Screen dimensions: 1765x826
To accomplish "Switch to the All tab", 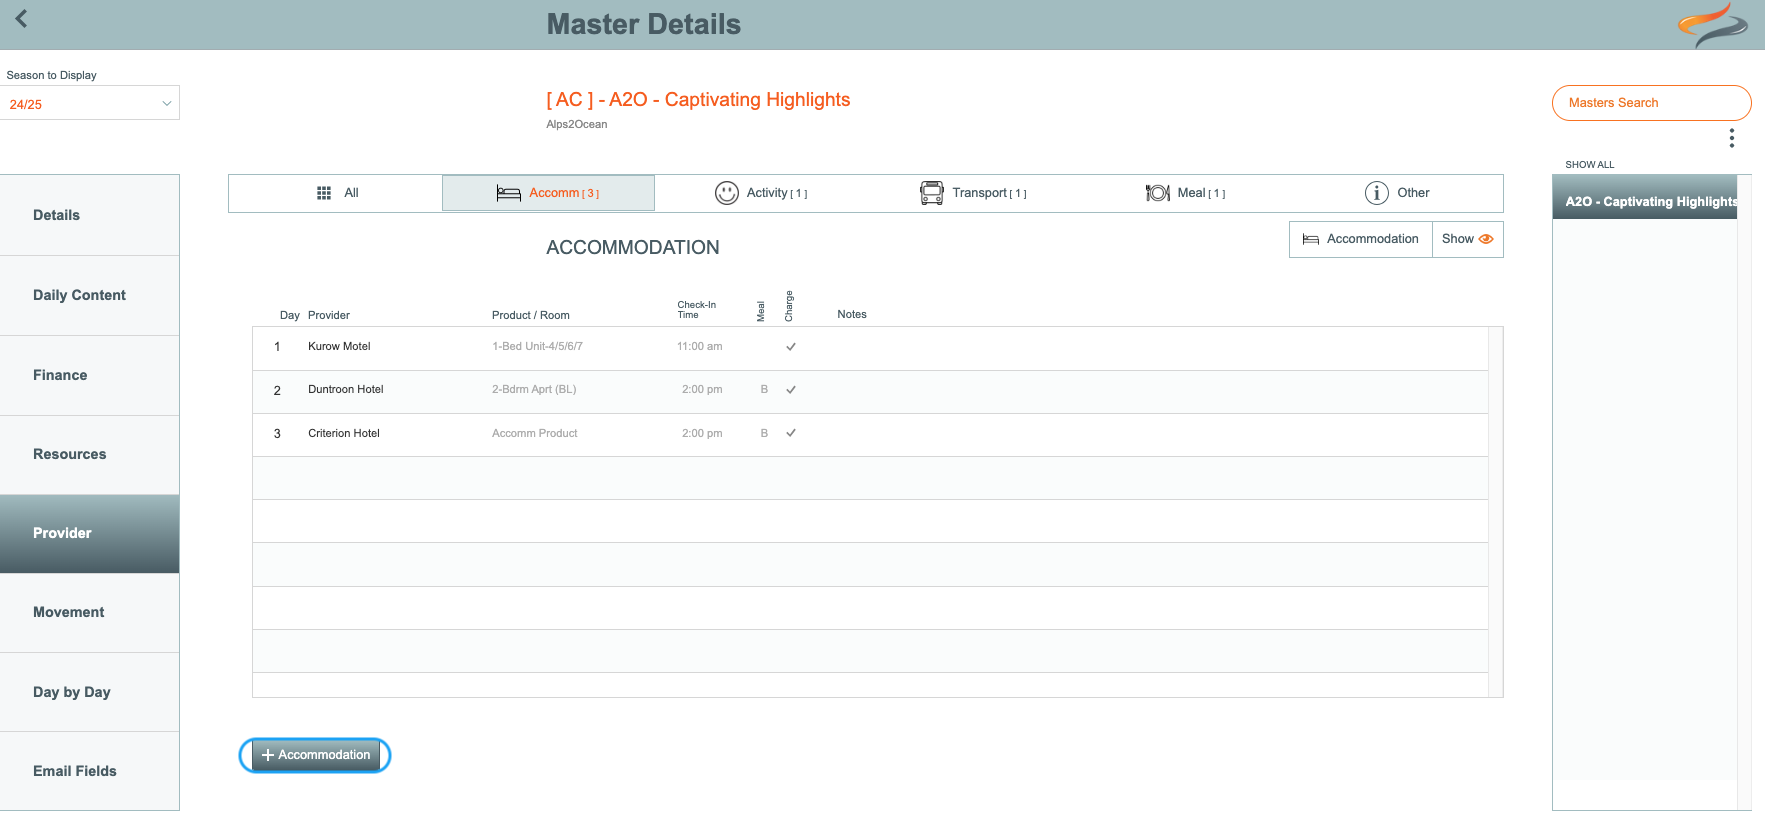I will [336, 193].
